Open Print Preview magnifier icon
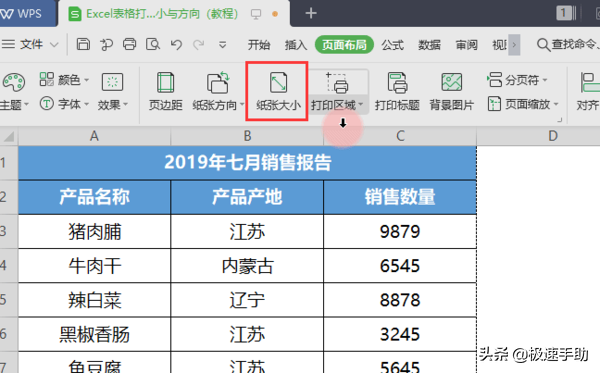The height and width of the screenshot is (373, 600). tap(153, 44)
